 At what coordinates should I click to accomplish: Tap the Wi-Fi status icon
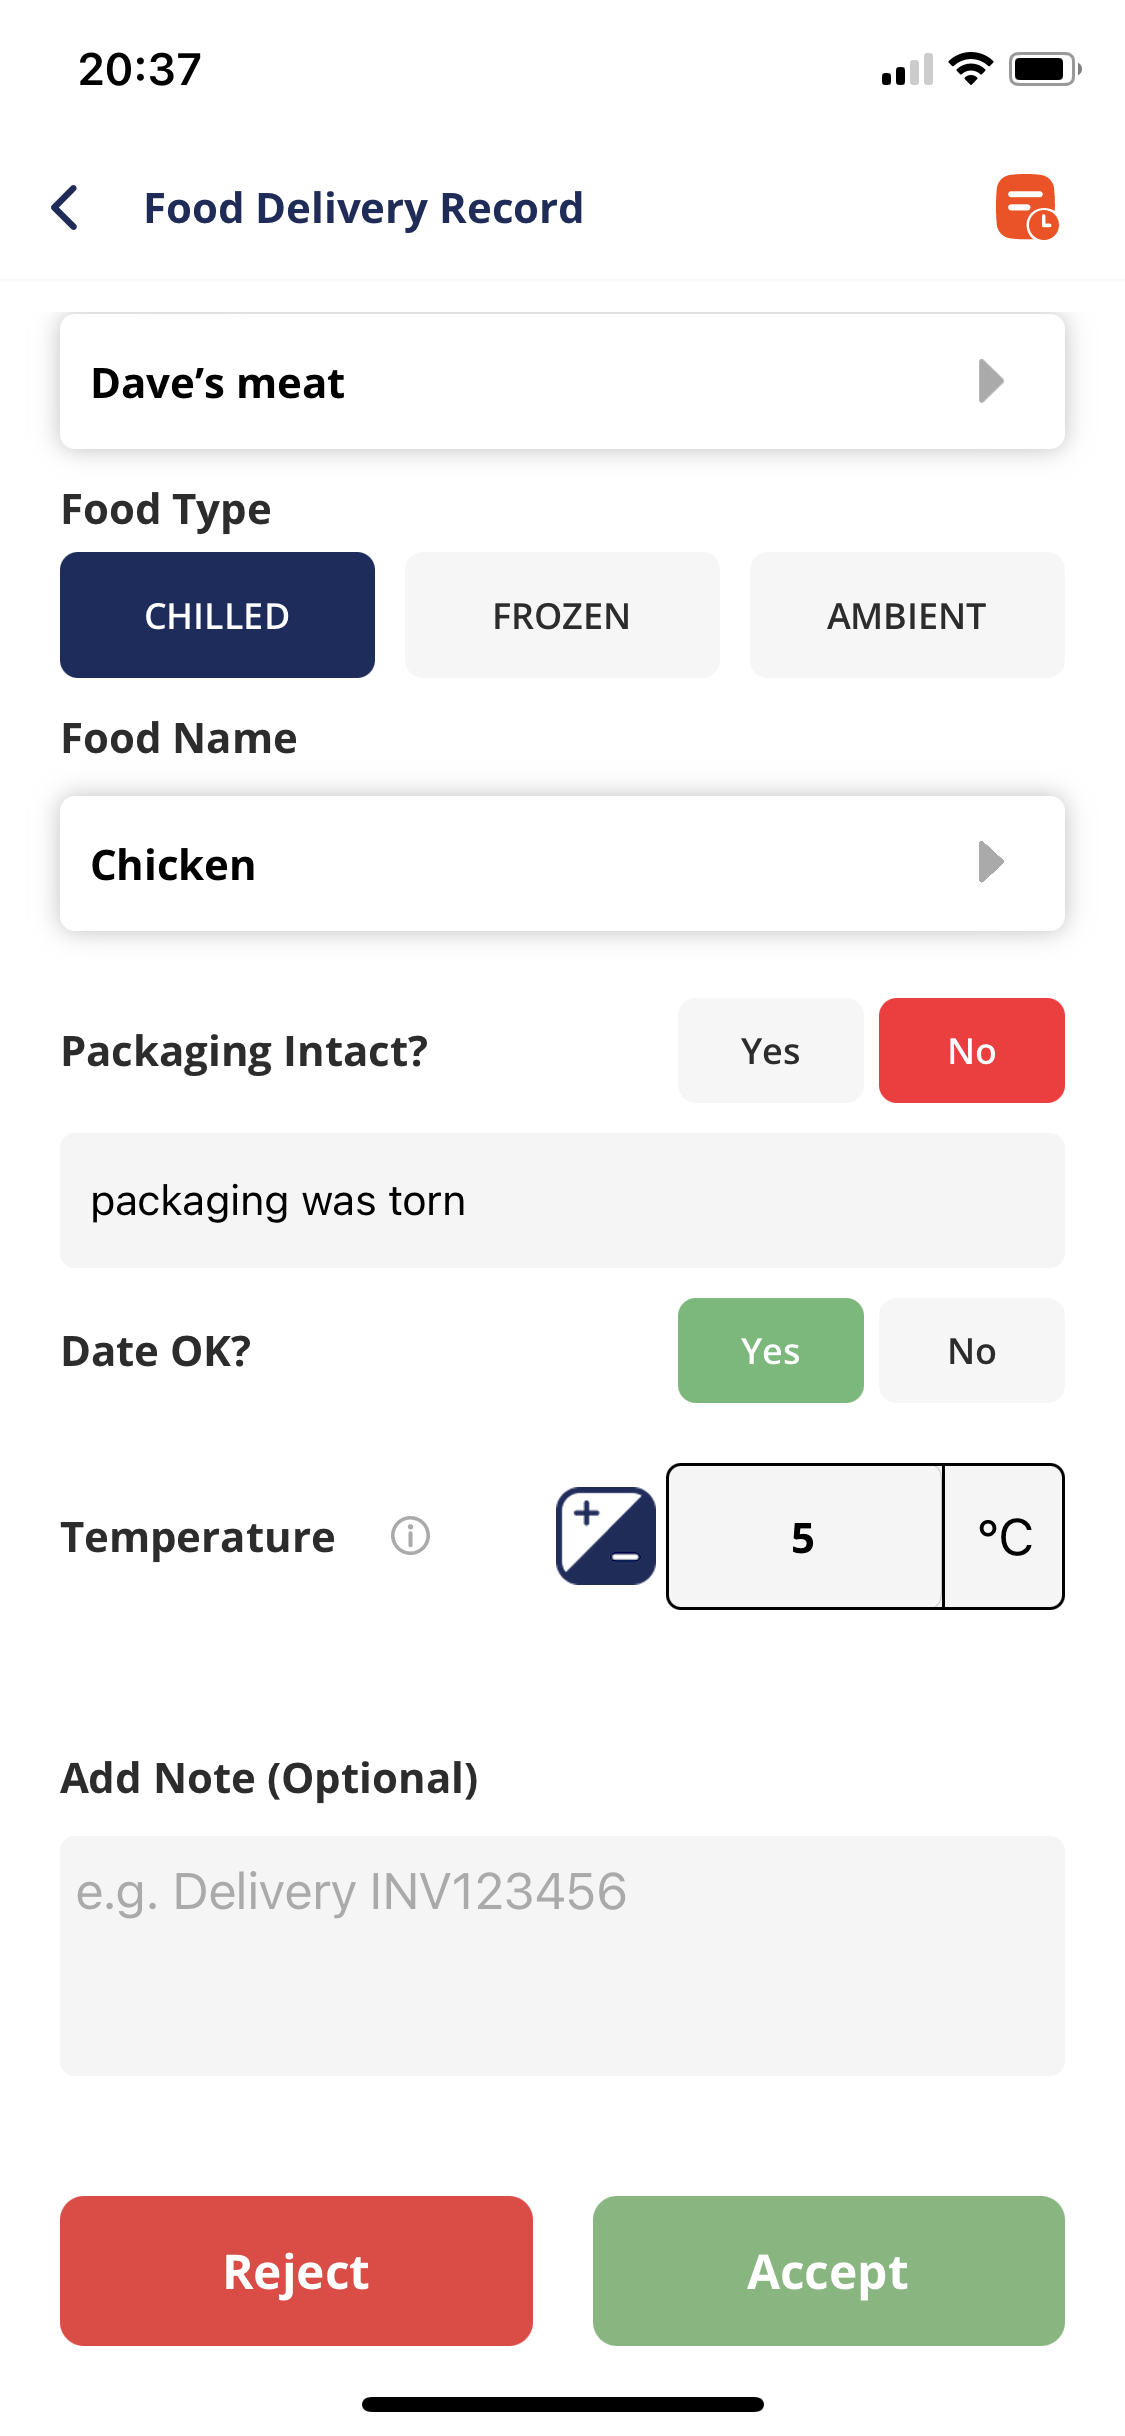[970, 69]
